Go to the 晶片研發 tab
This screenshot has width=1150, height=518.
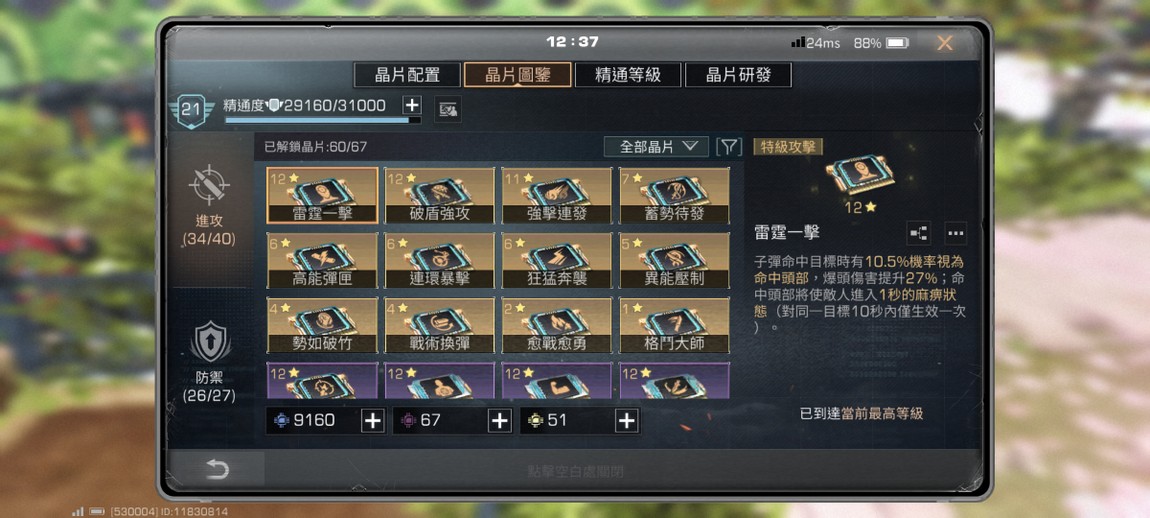coord(738,75)
